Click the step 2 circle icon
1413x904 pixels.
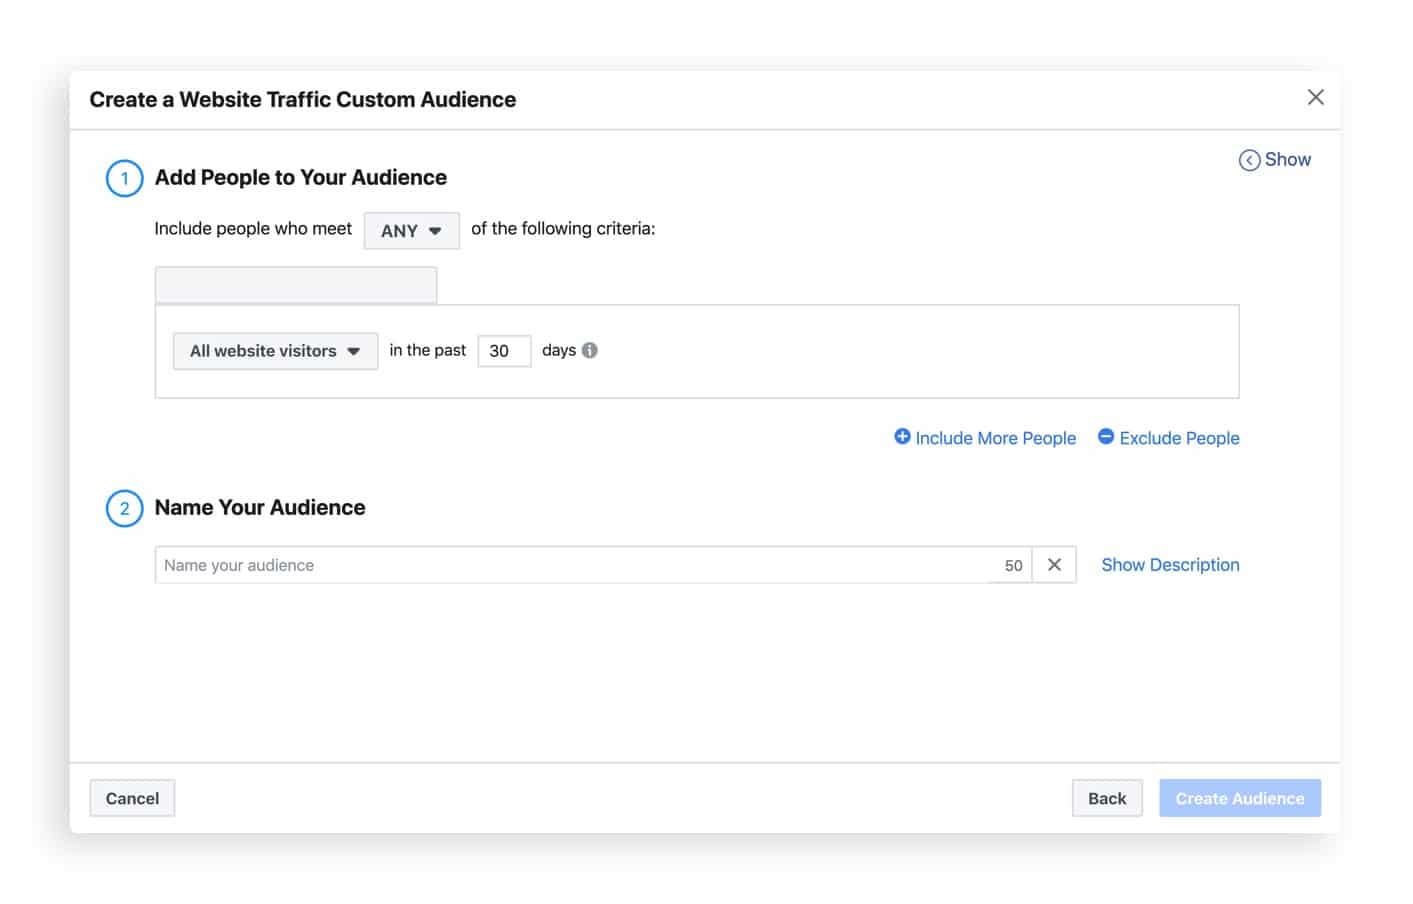pos(124,508)
